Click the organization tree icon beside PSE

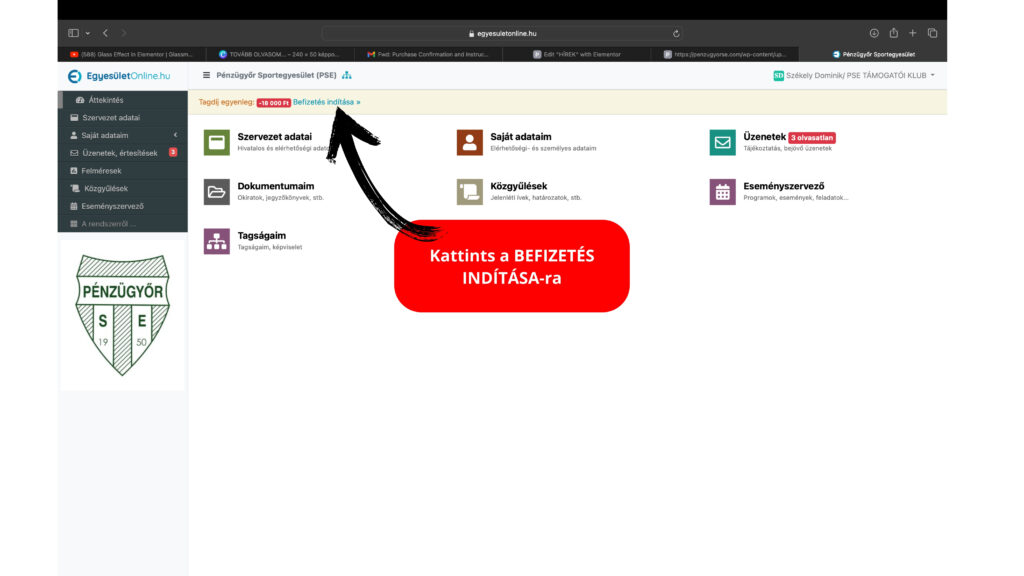(x=347, y=75)
